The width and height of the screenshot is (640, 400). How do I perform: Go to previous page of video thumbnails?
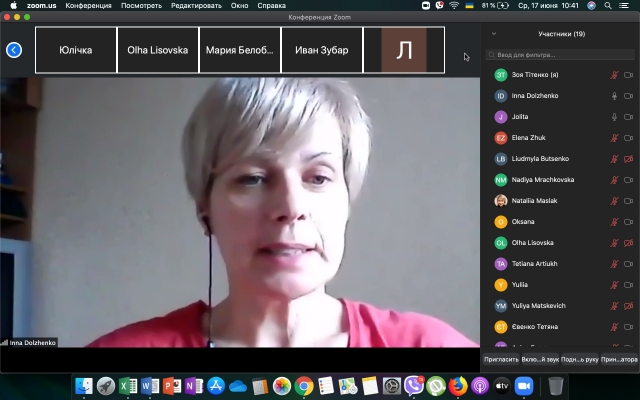pyautogui.click(x=14, y=50)
